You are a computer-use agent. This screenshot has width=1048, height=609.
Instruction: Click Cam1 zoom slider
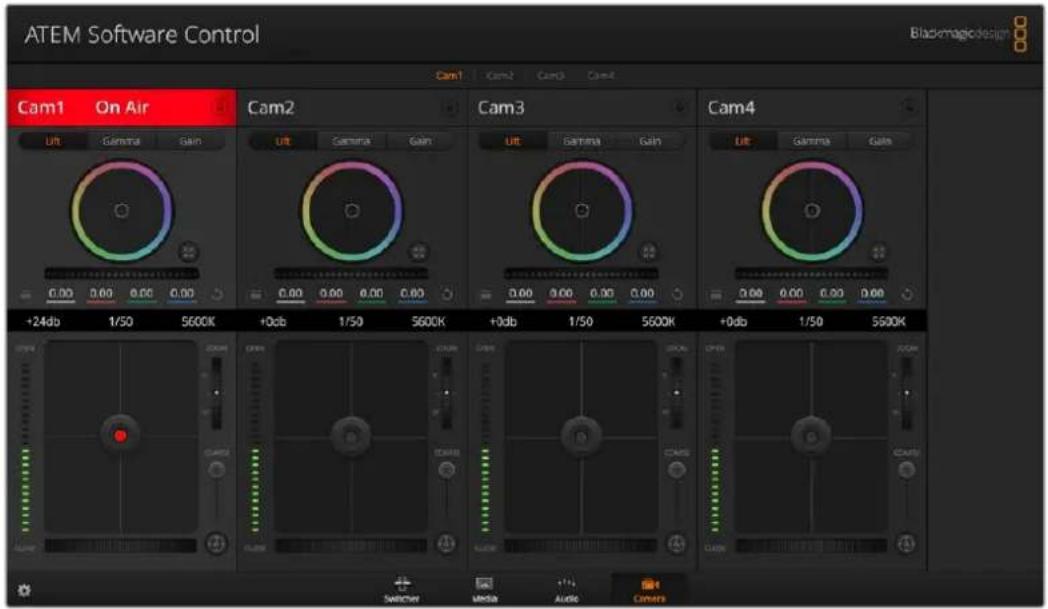217,393
